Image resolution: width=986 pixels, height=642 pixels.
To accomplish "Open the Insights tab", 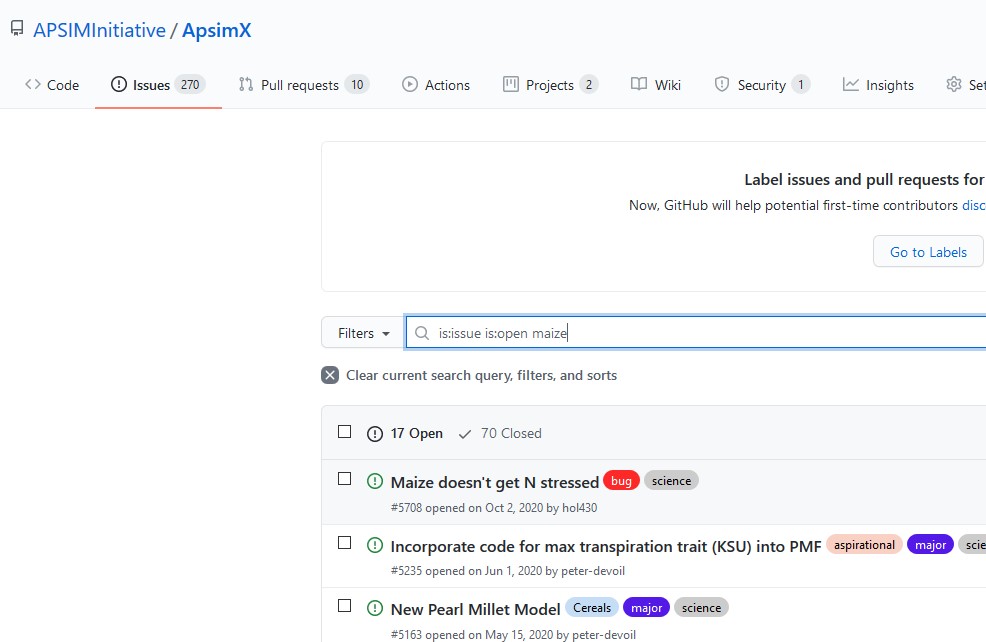I will click(x=878, y=85).
